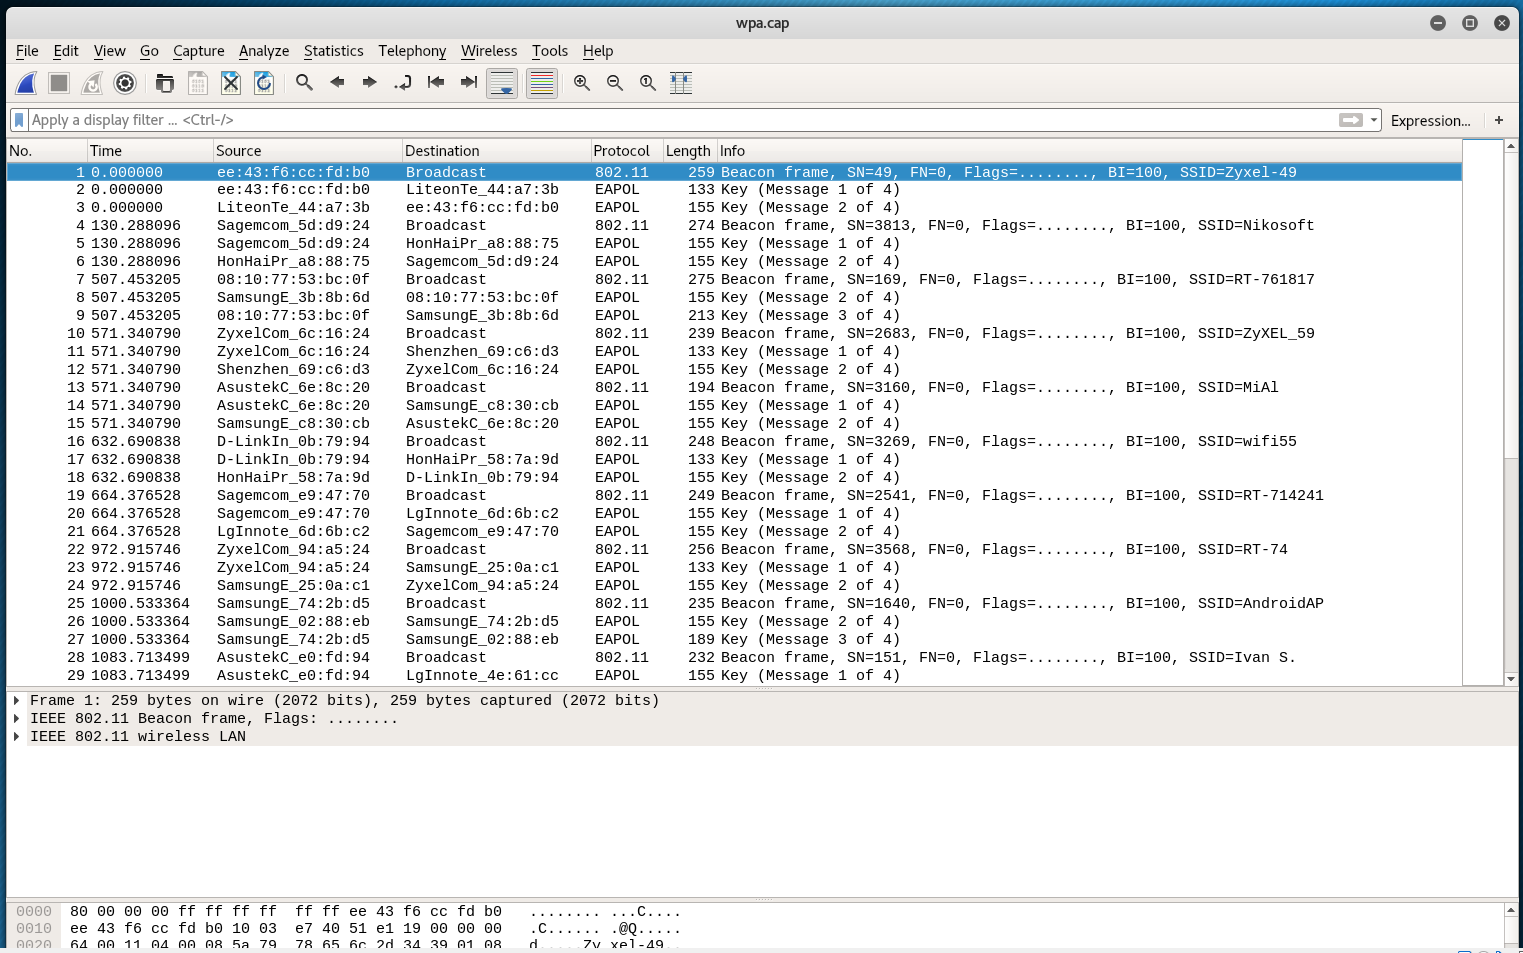Reload the capture file icon
The width and height of the screenshot is (1523, 953).
point(264,83)
